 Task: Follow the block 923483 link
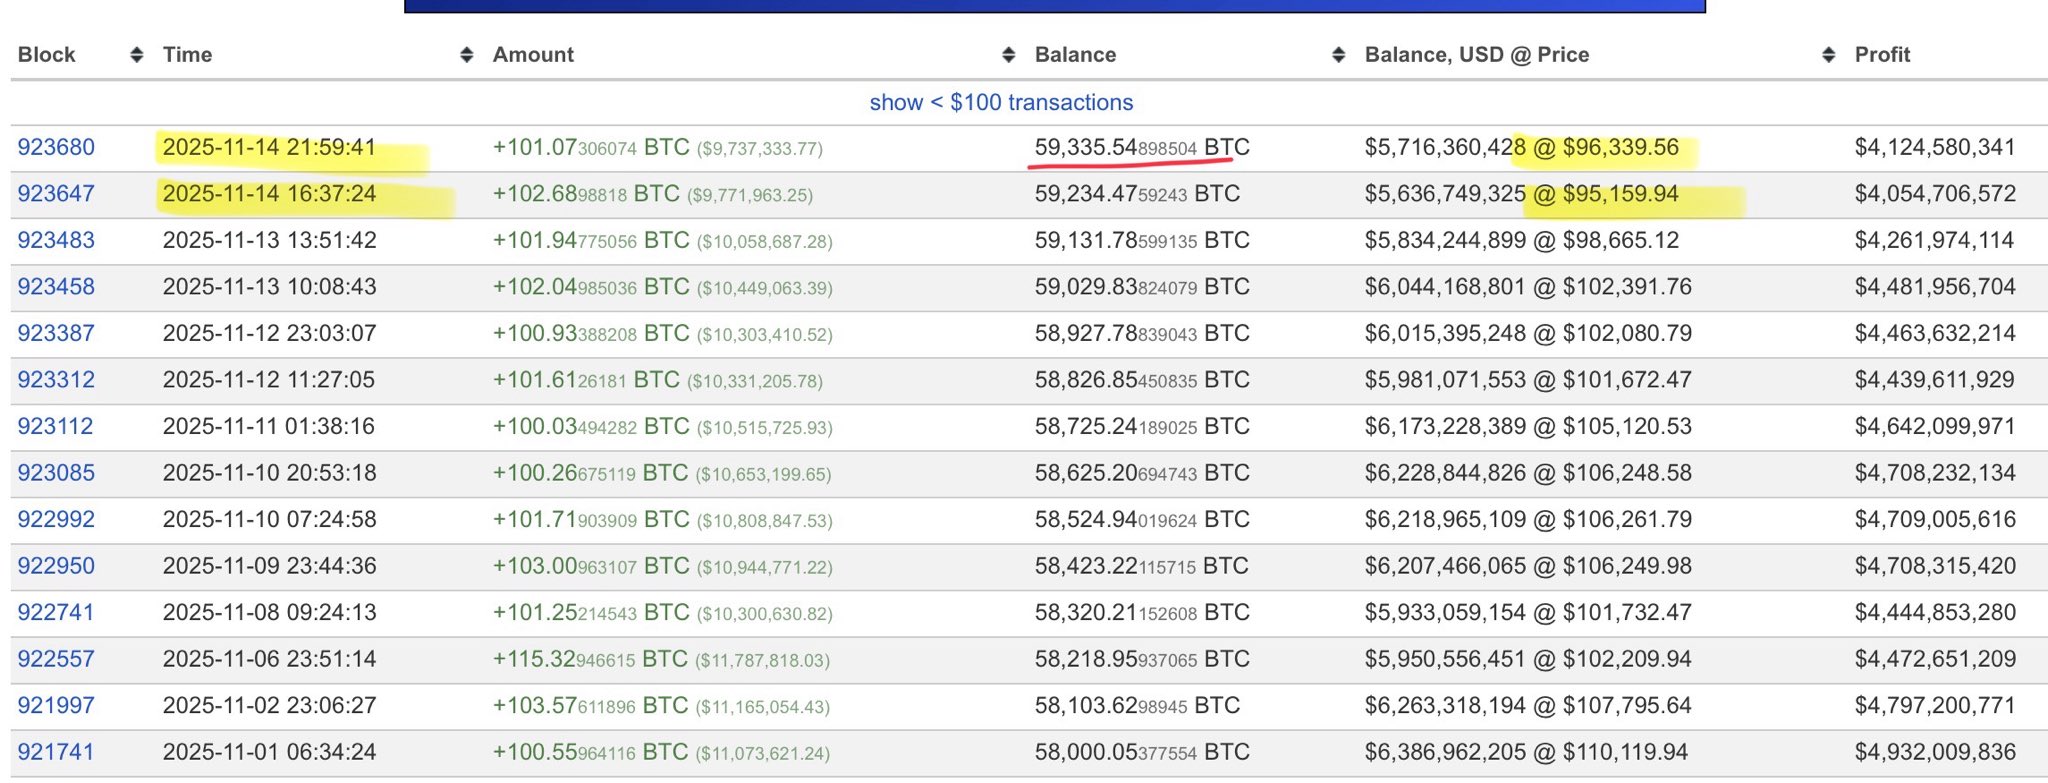pos(56,240)
